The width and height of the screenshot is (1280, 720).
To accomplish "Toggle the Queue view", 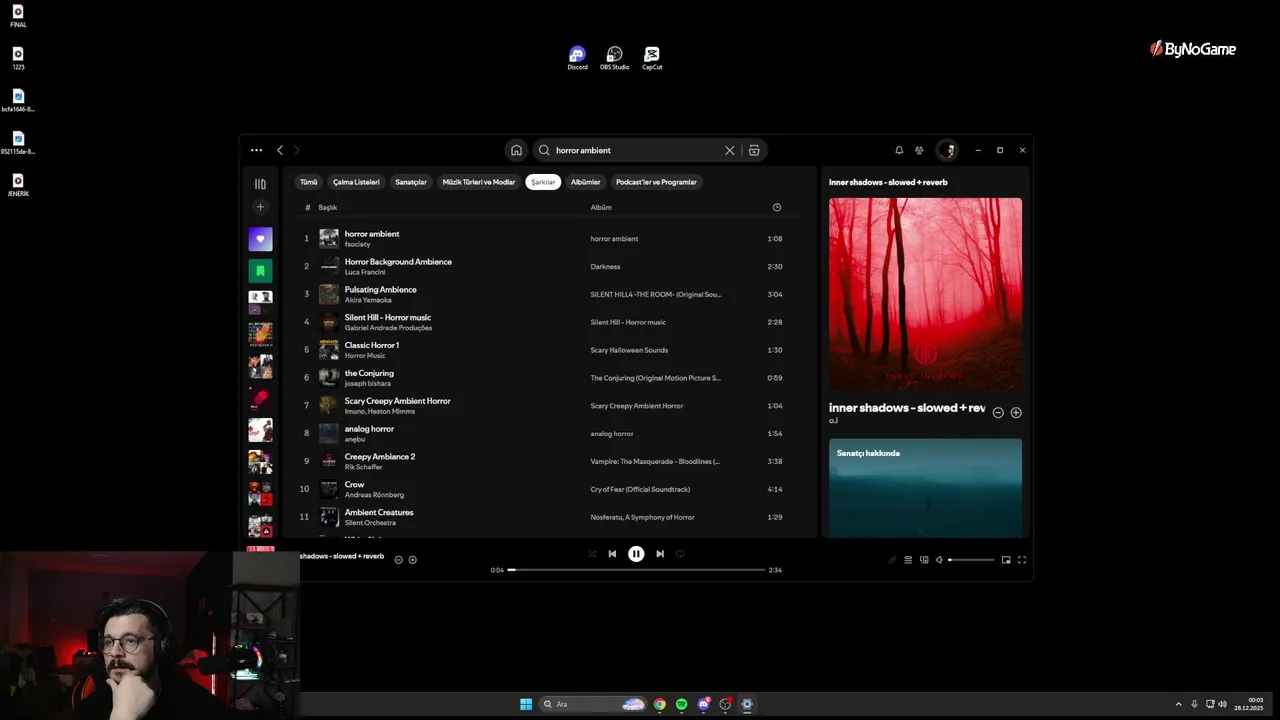I will click(x=908, y=560).
